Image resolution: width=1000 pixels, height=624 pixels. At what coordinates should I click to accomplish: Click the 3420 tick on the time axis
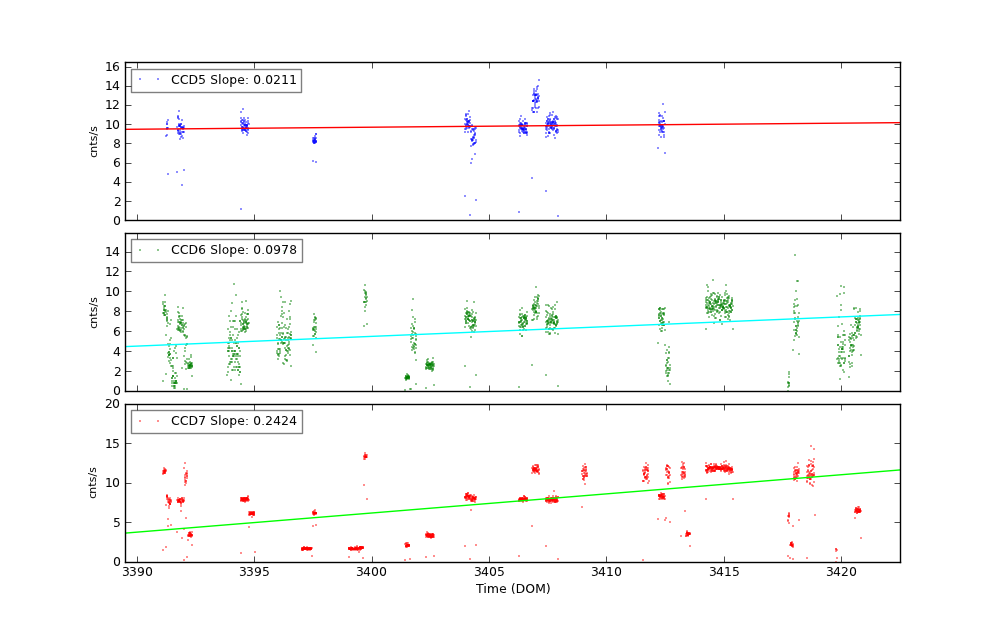coord(840,572)
